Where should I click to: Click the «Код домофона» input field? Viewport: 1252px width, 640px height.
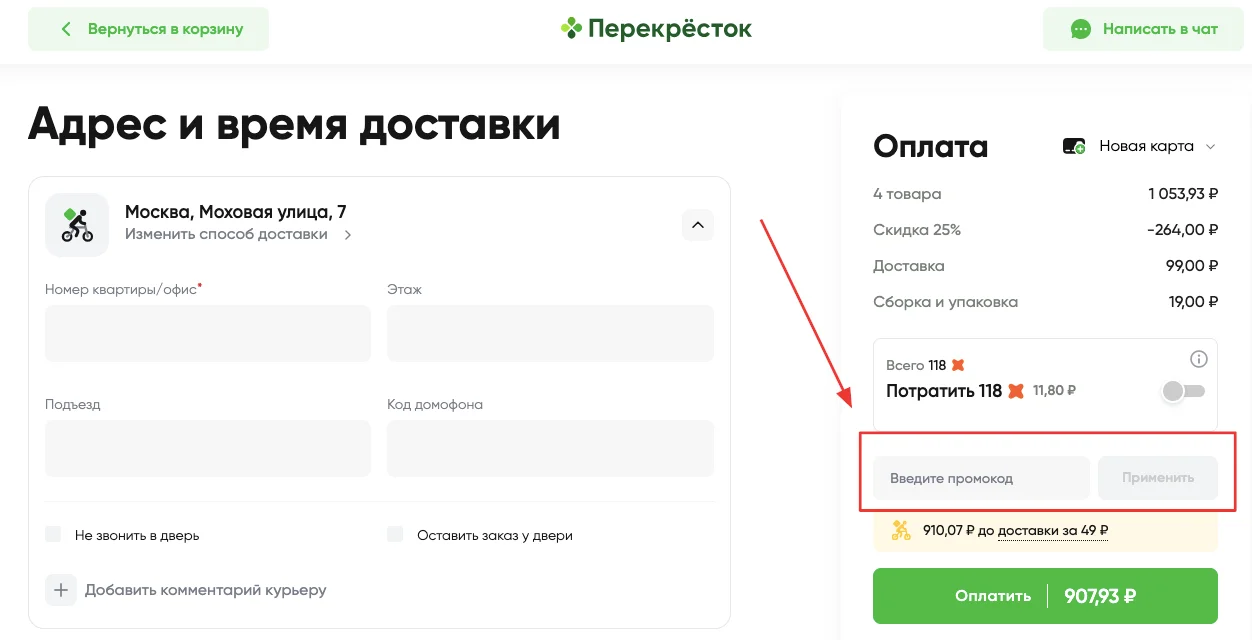pos(550,448)
